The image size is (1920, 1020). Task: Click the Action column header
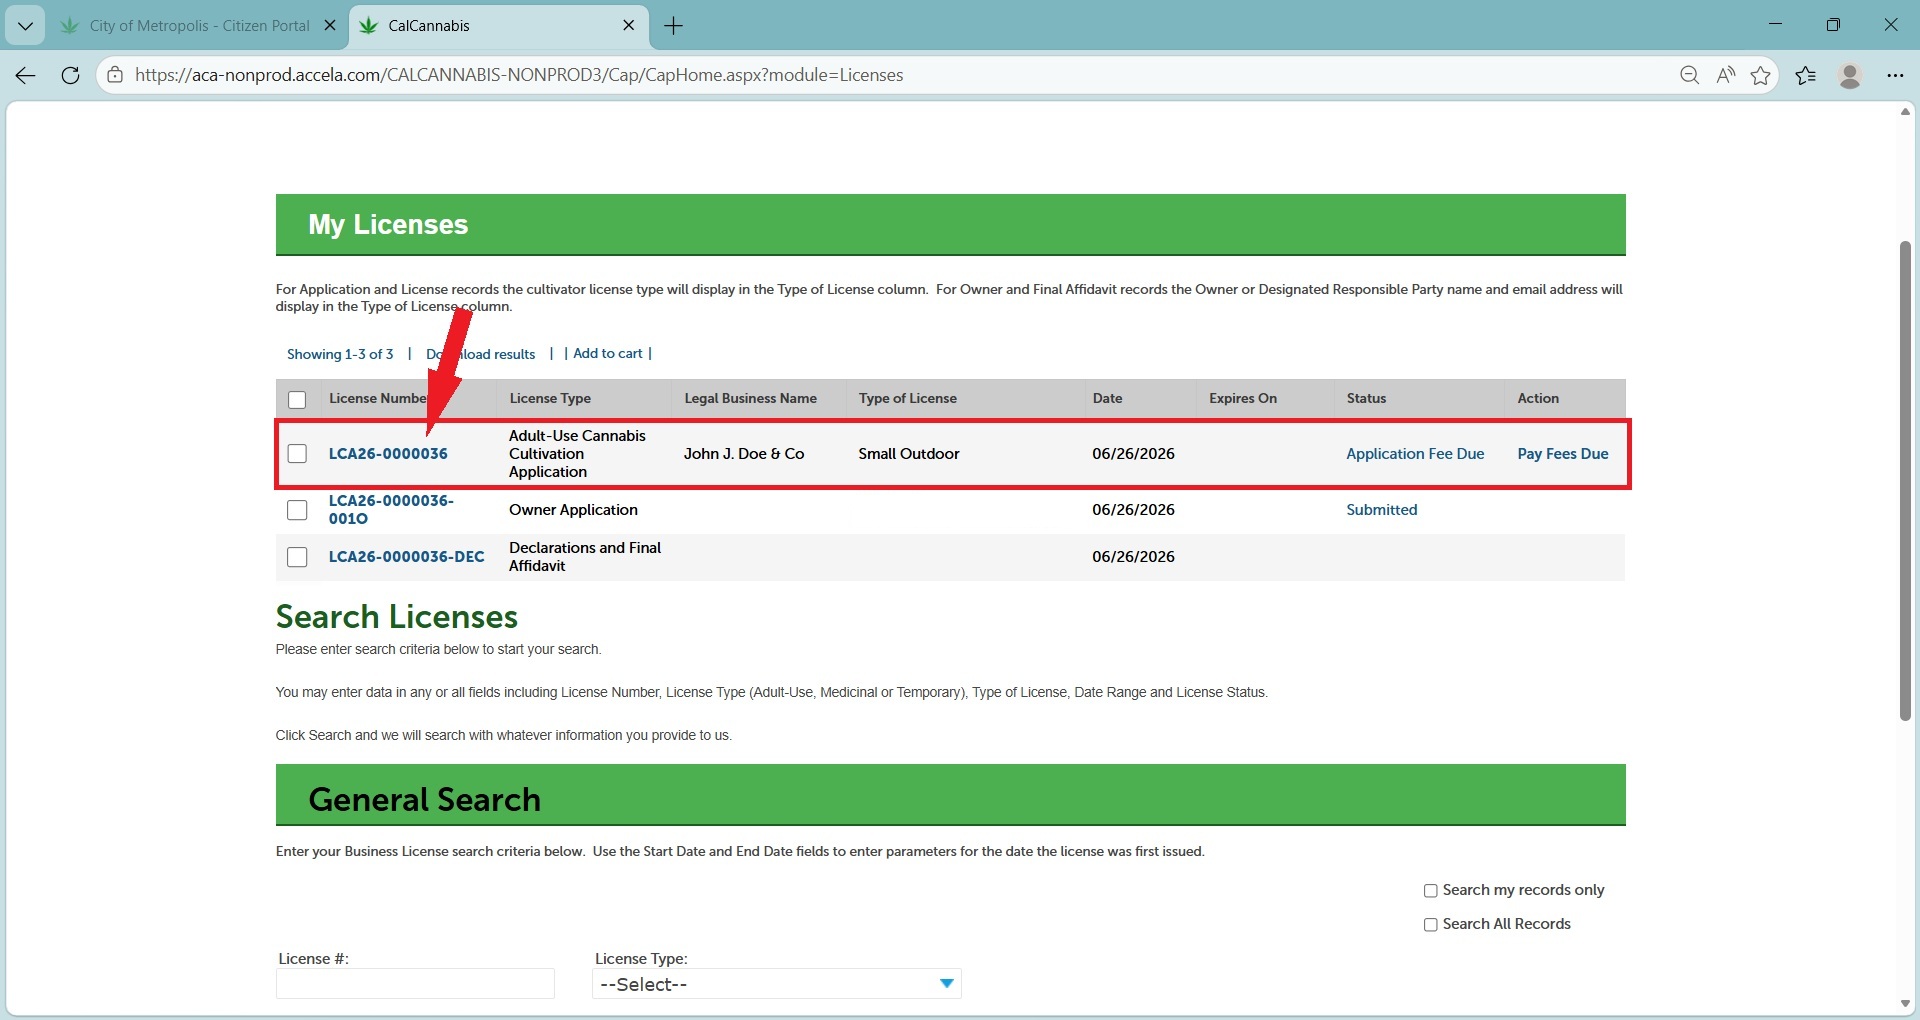(1538, 399)
